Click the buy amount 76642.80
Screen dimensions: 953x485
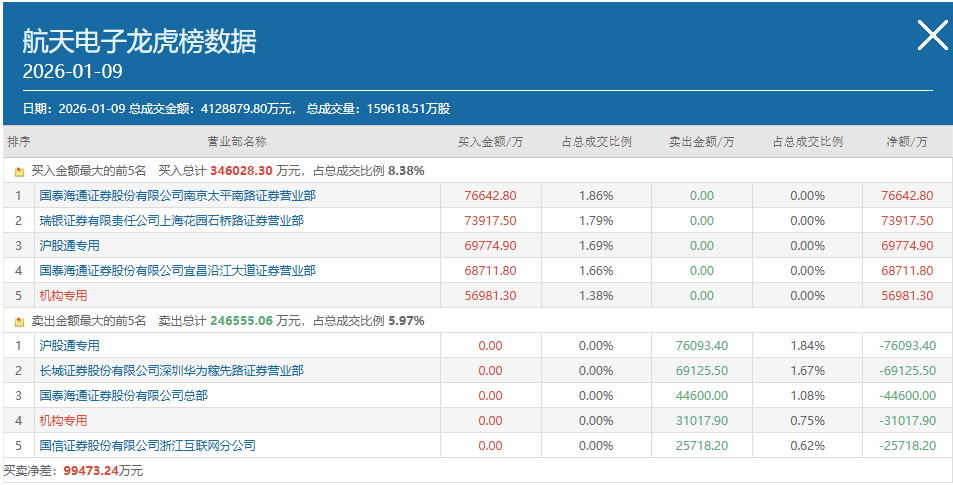[490, 196]
